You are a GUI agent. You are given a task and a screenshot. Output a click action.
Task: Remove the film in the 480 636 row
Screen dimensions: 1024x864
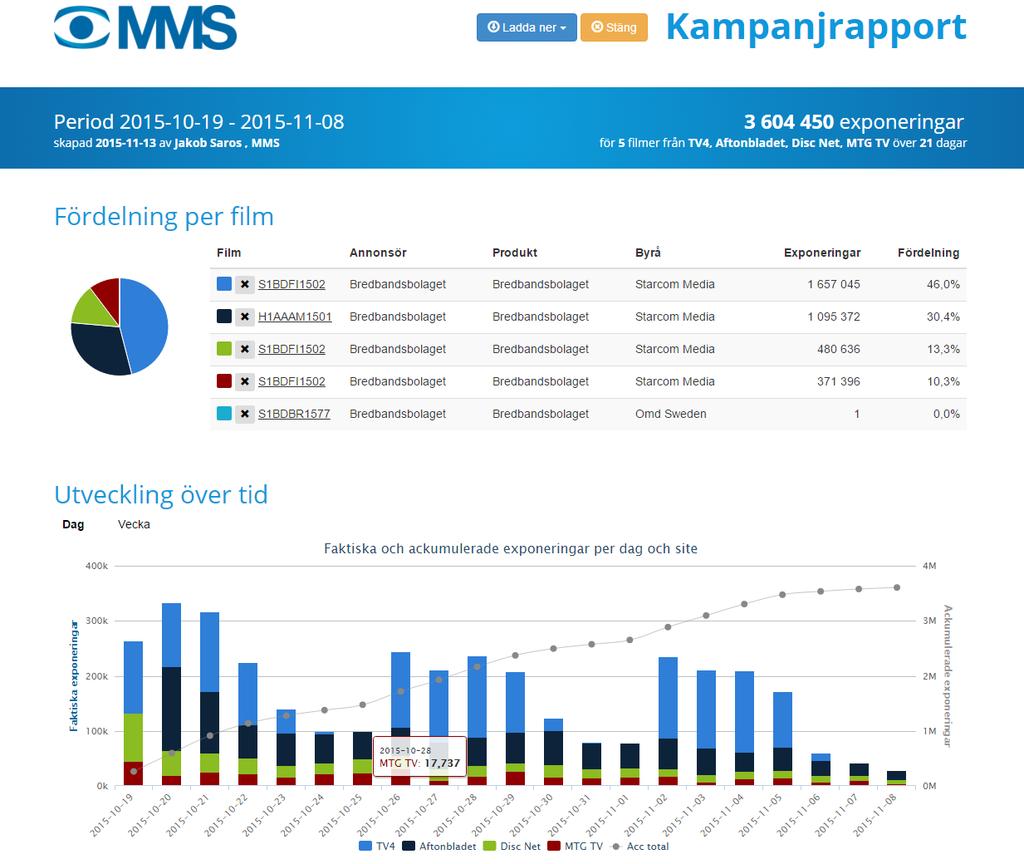pyautogui.click(x=245, y=349)
